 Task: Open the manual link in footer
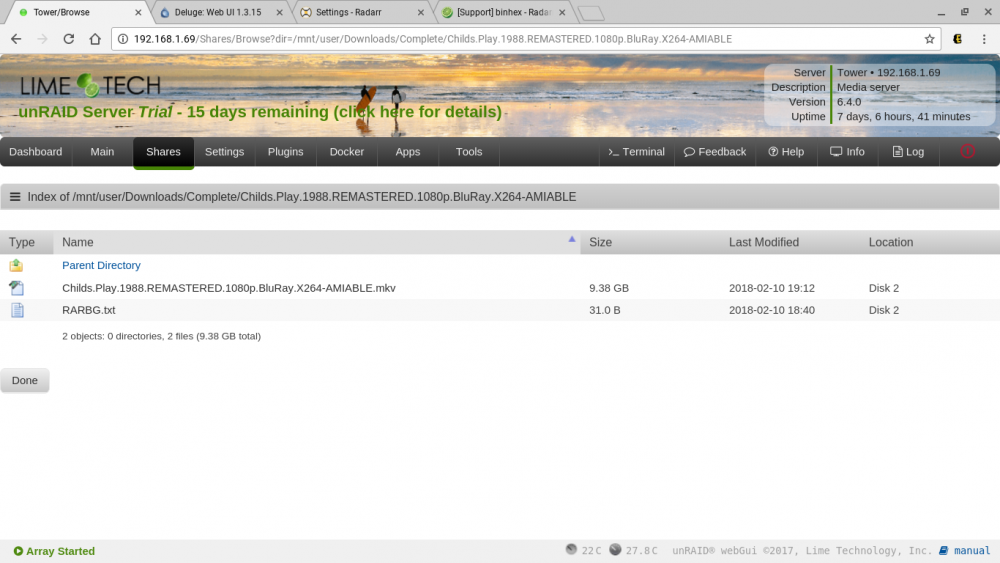(x=971, y=550)
